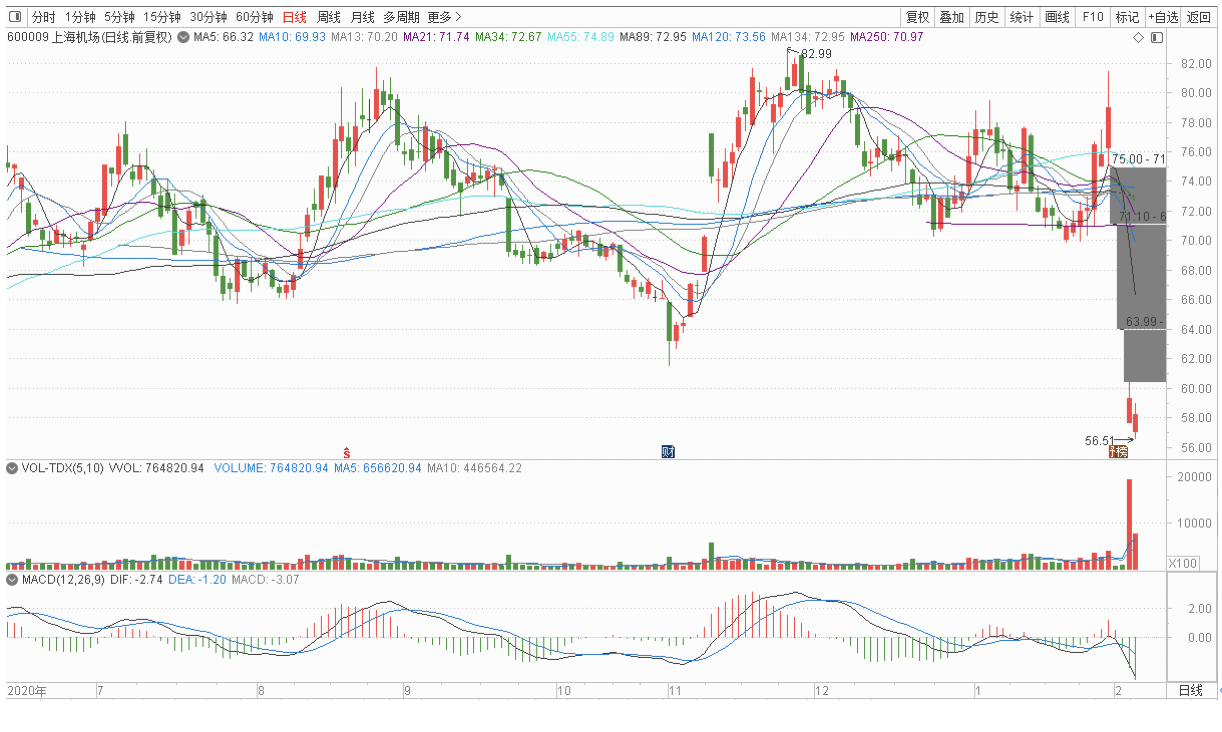Open the F10 company info
The image size is (1222, 732).
(1093, 17)
